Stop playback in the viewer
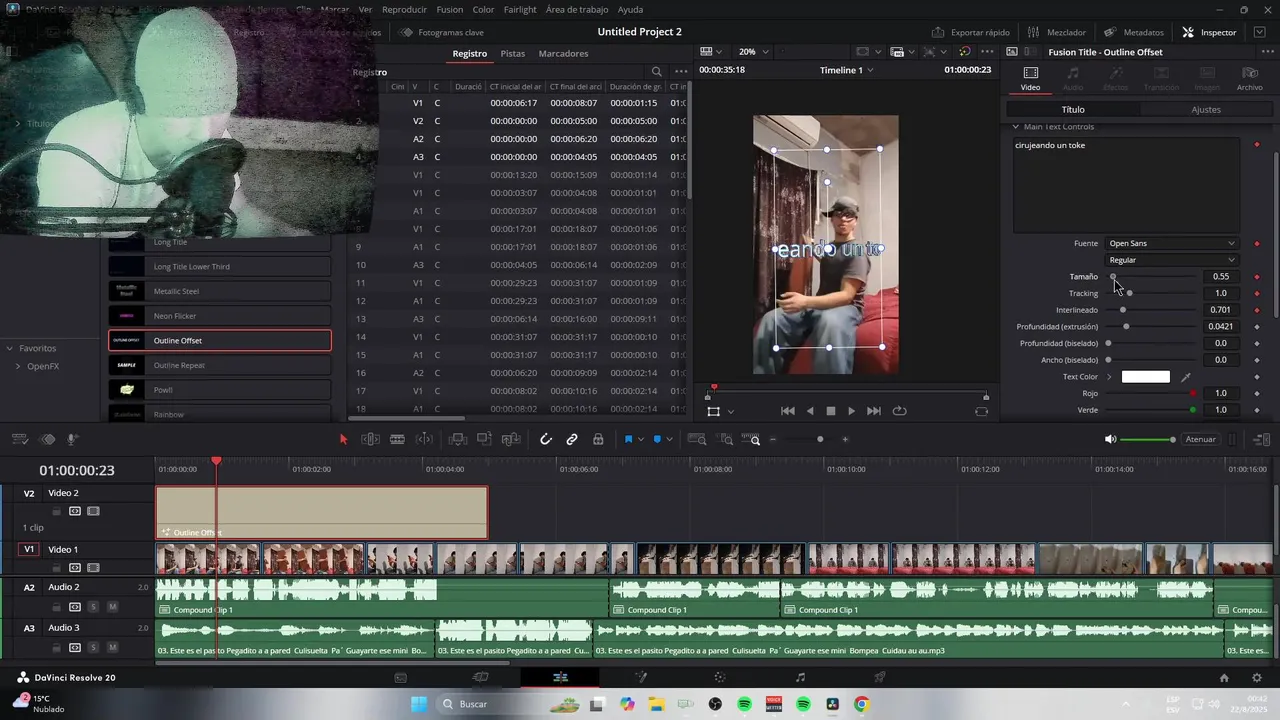 pyautogui.click(x=830, y=411)
